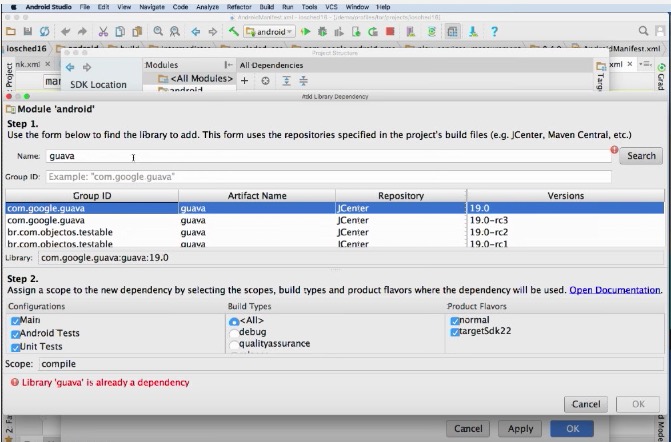Click the Rerun icon in the toolbar
The image size is (671, 442).
[373, 32]
